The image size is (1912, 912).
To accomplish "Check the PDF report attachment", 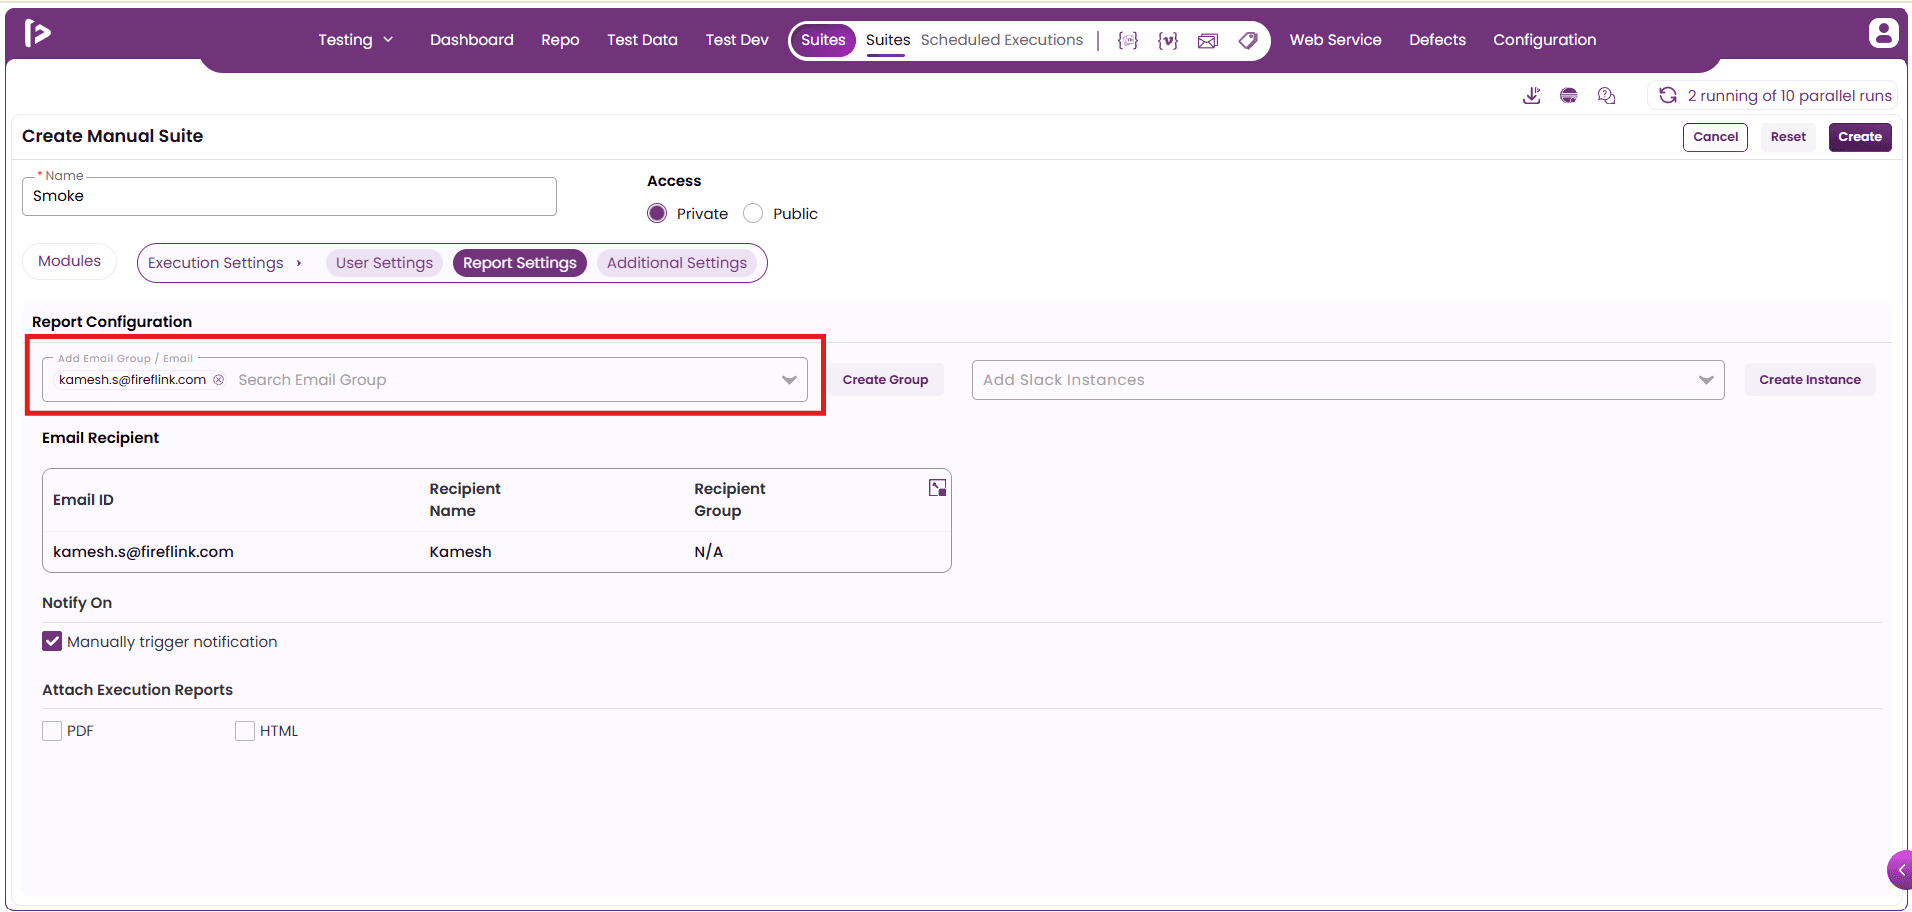I will pyautogui.click(x=52, y=731).
